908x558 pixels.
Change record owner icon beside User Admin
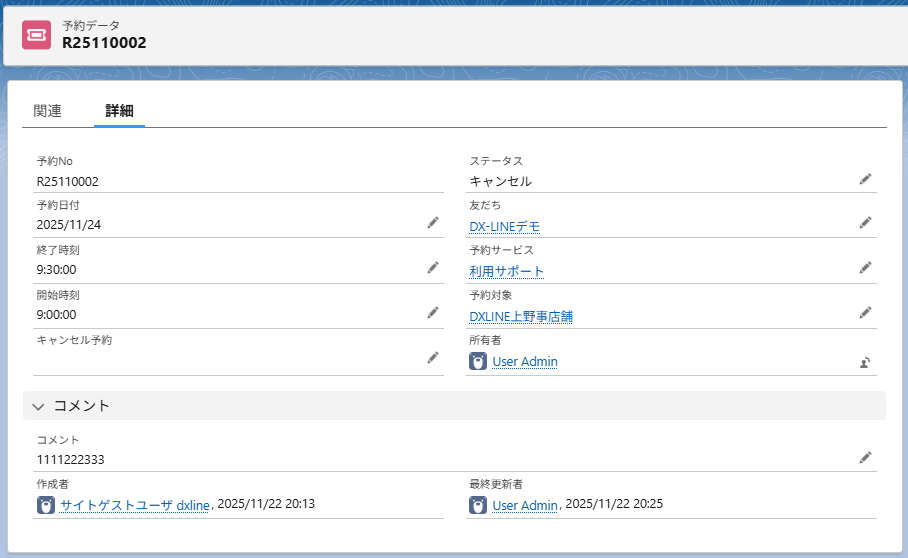pos(865,362)
